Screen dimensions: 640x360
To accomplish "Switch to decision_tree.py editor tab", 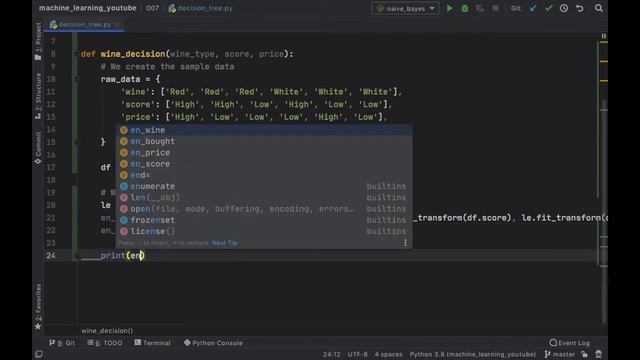I will click(84, 24).
